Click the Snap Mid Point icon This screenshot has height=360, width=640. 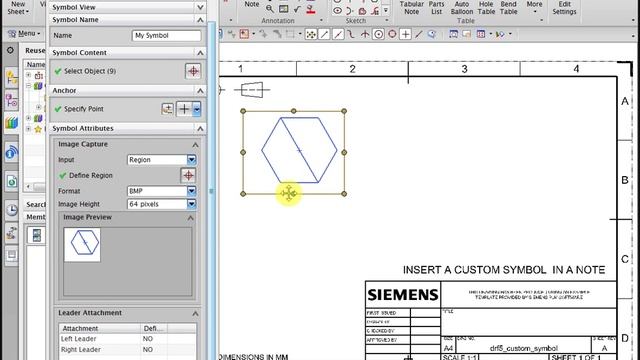pos(338,34)
